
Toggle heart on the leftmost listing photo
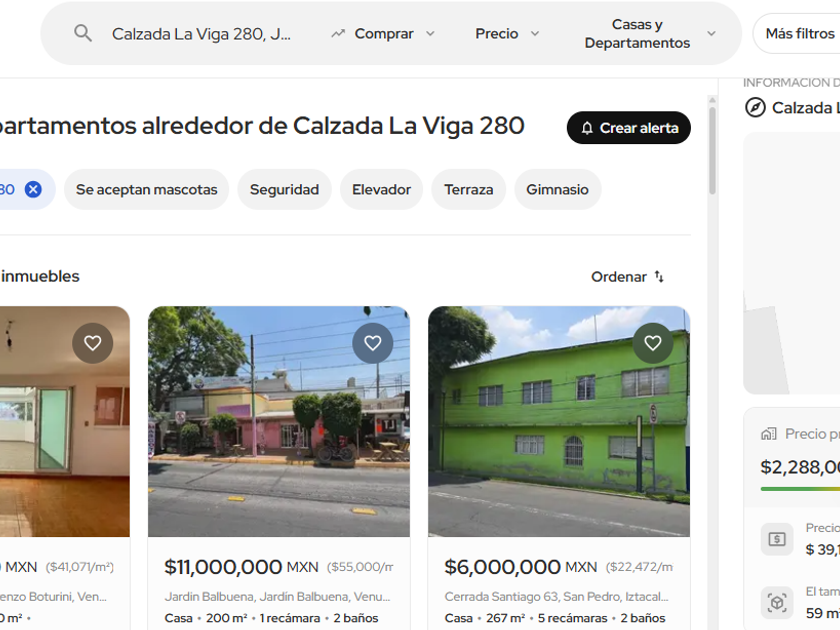(93, 343)
